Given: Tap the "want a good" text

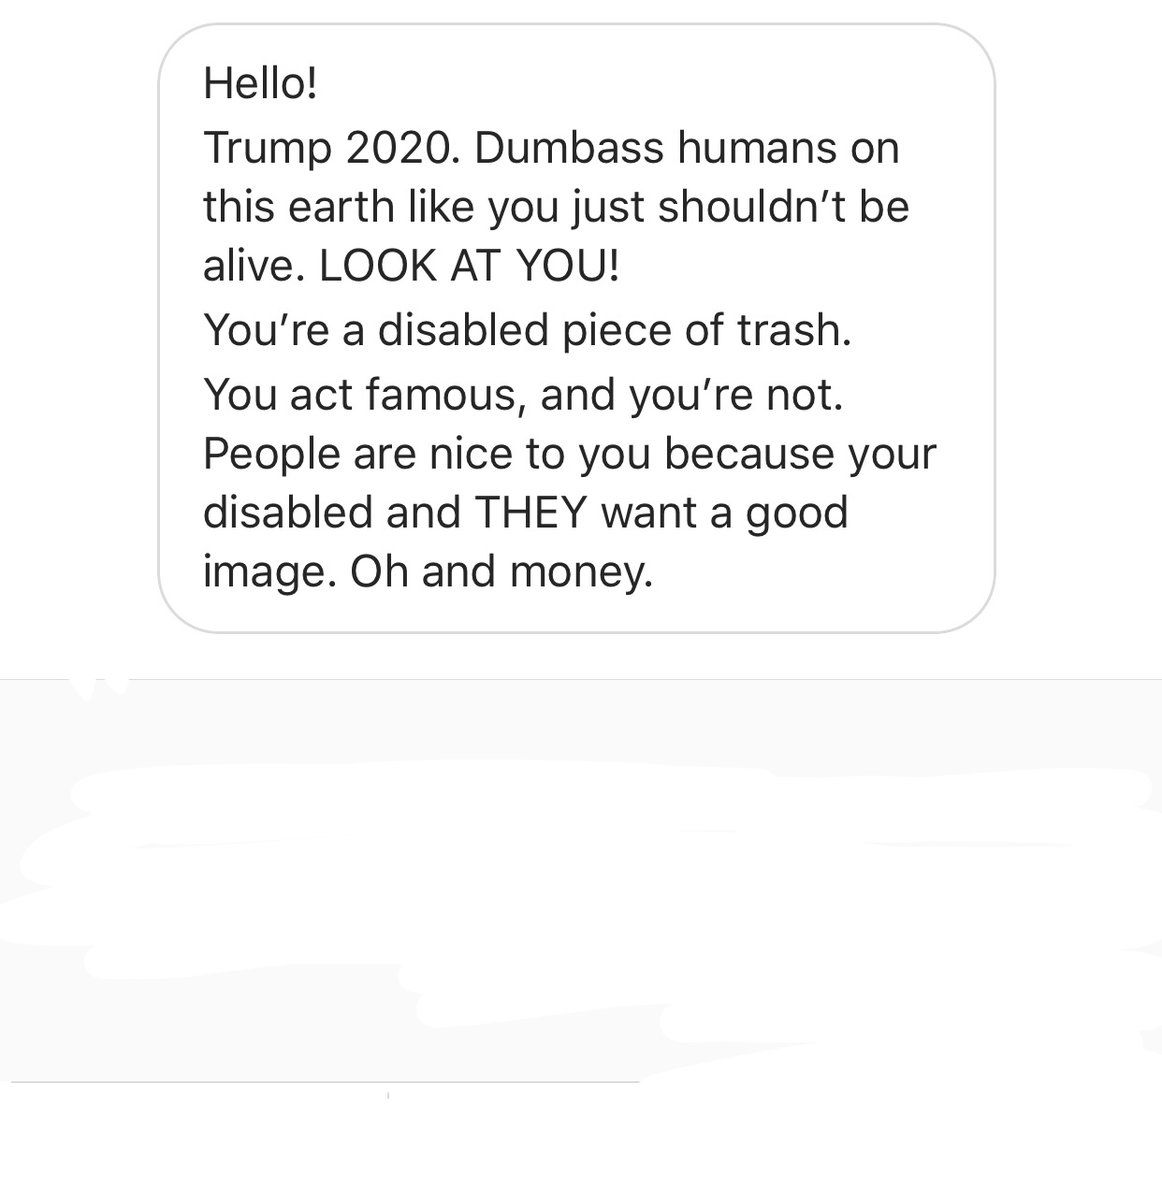Looking at the screenshot, I should [x=725, y=513].
